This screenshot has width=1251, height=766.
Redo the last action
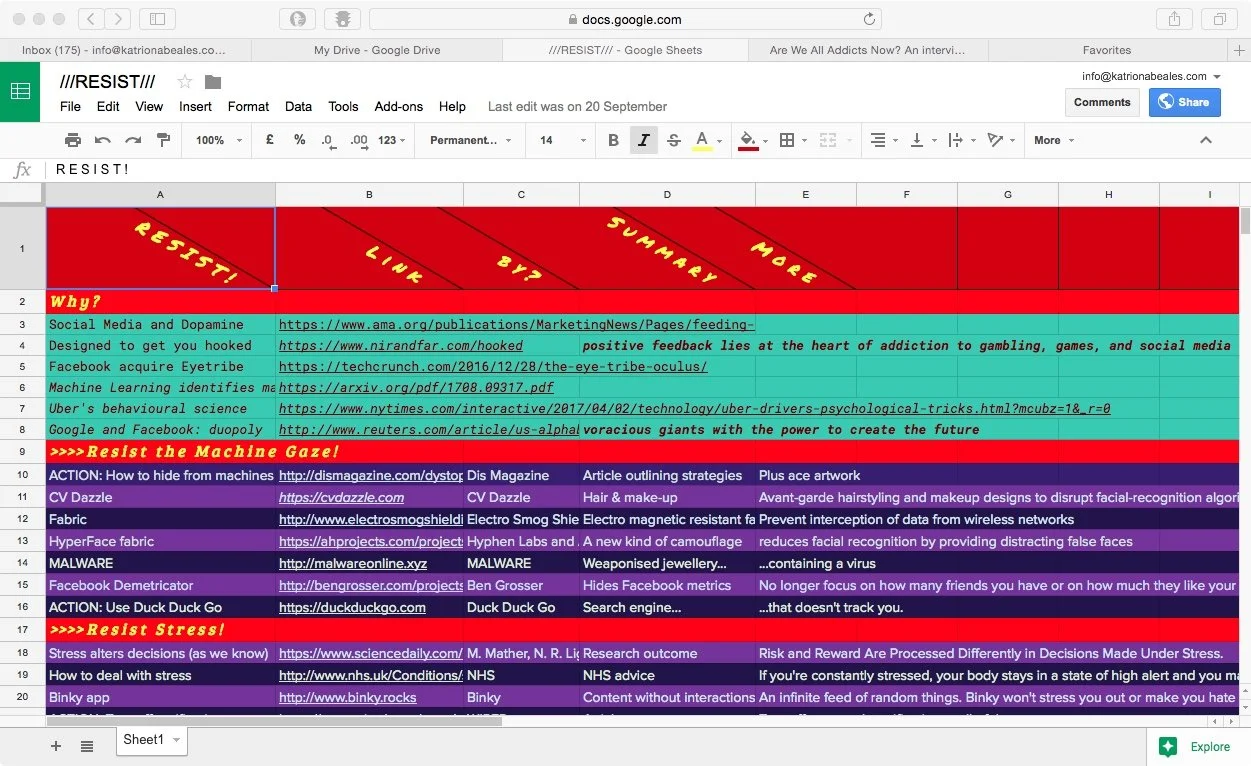(x=133, y=140)
